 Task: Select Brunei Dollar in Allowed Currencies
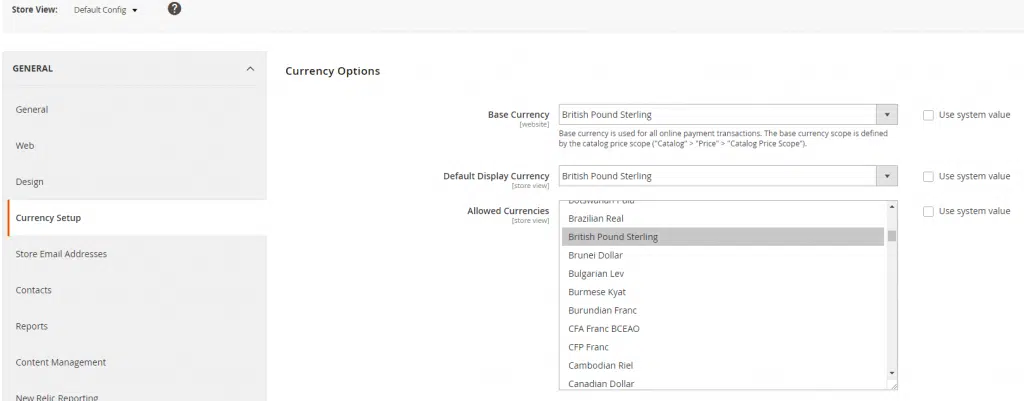(x=723, y=255)
